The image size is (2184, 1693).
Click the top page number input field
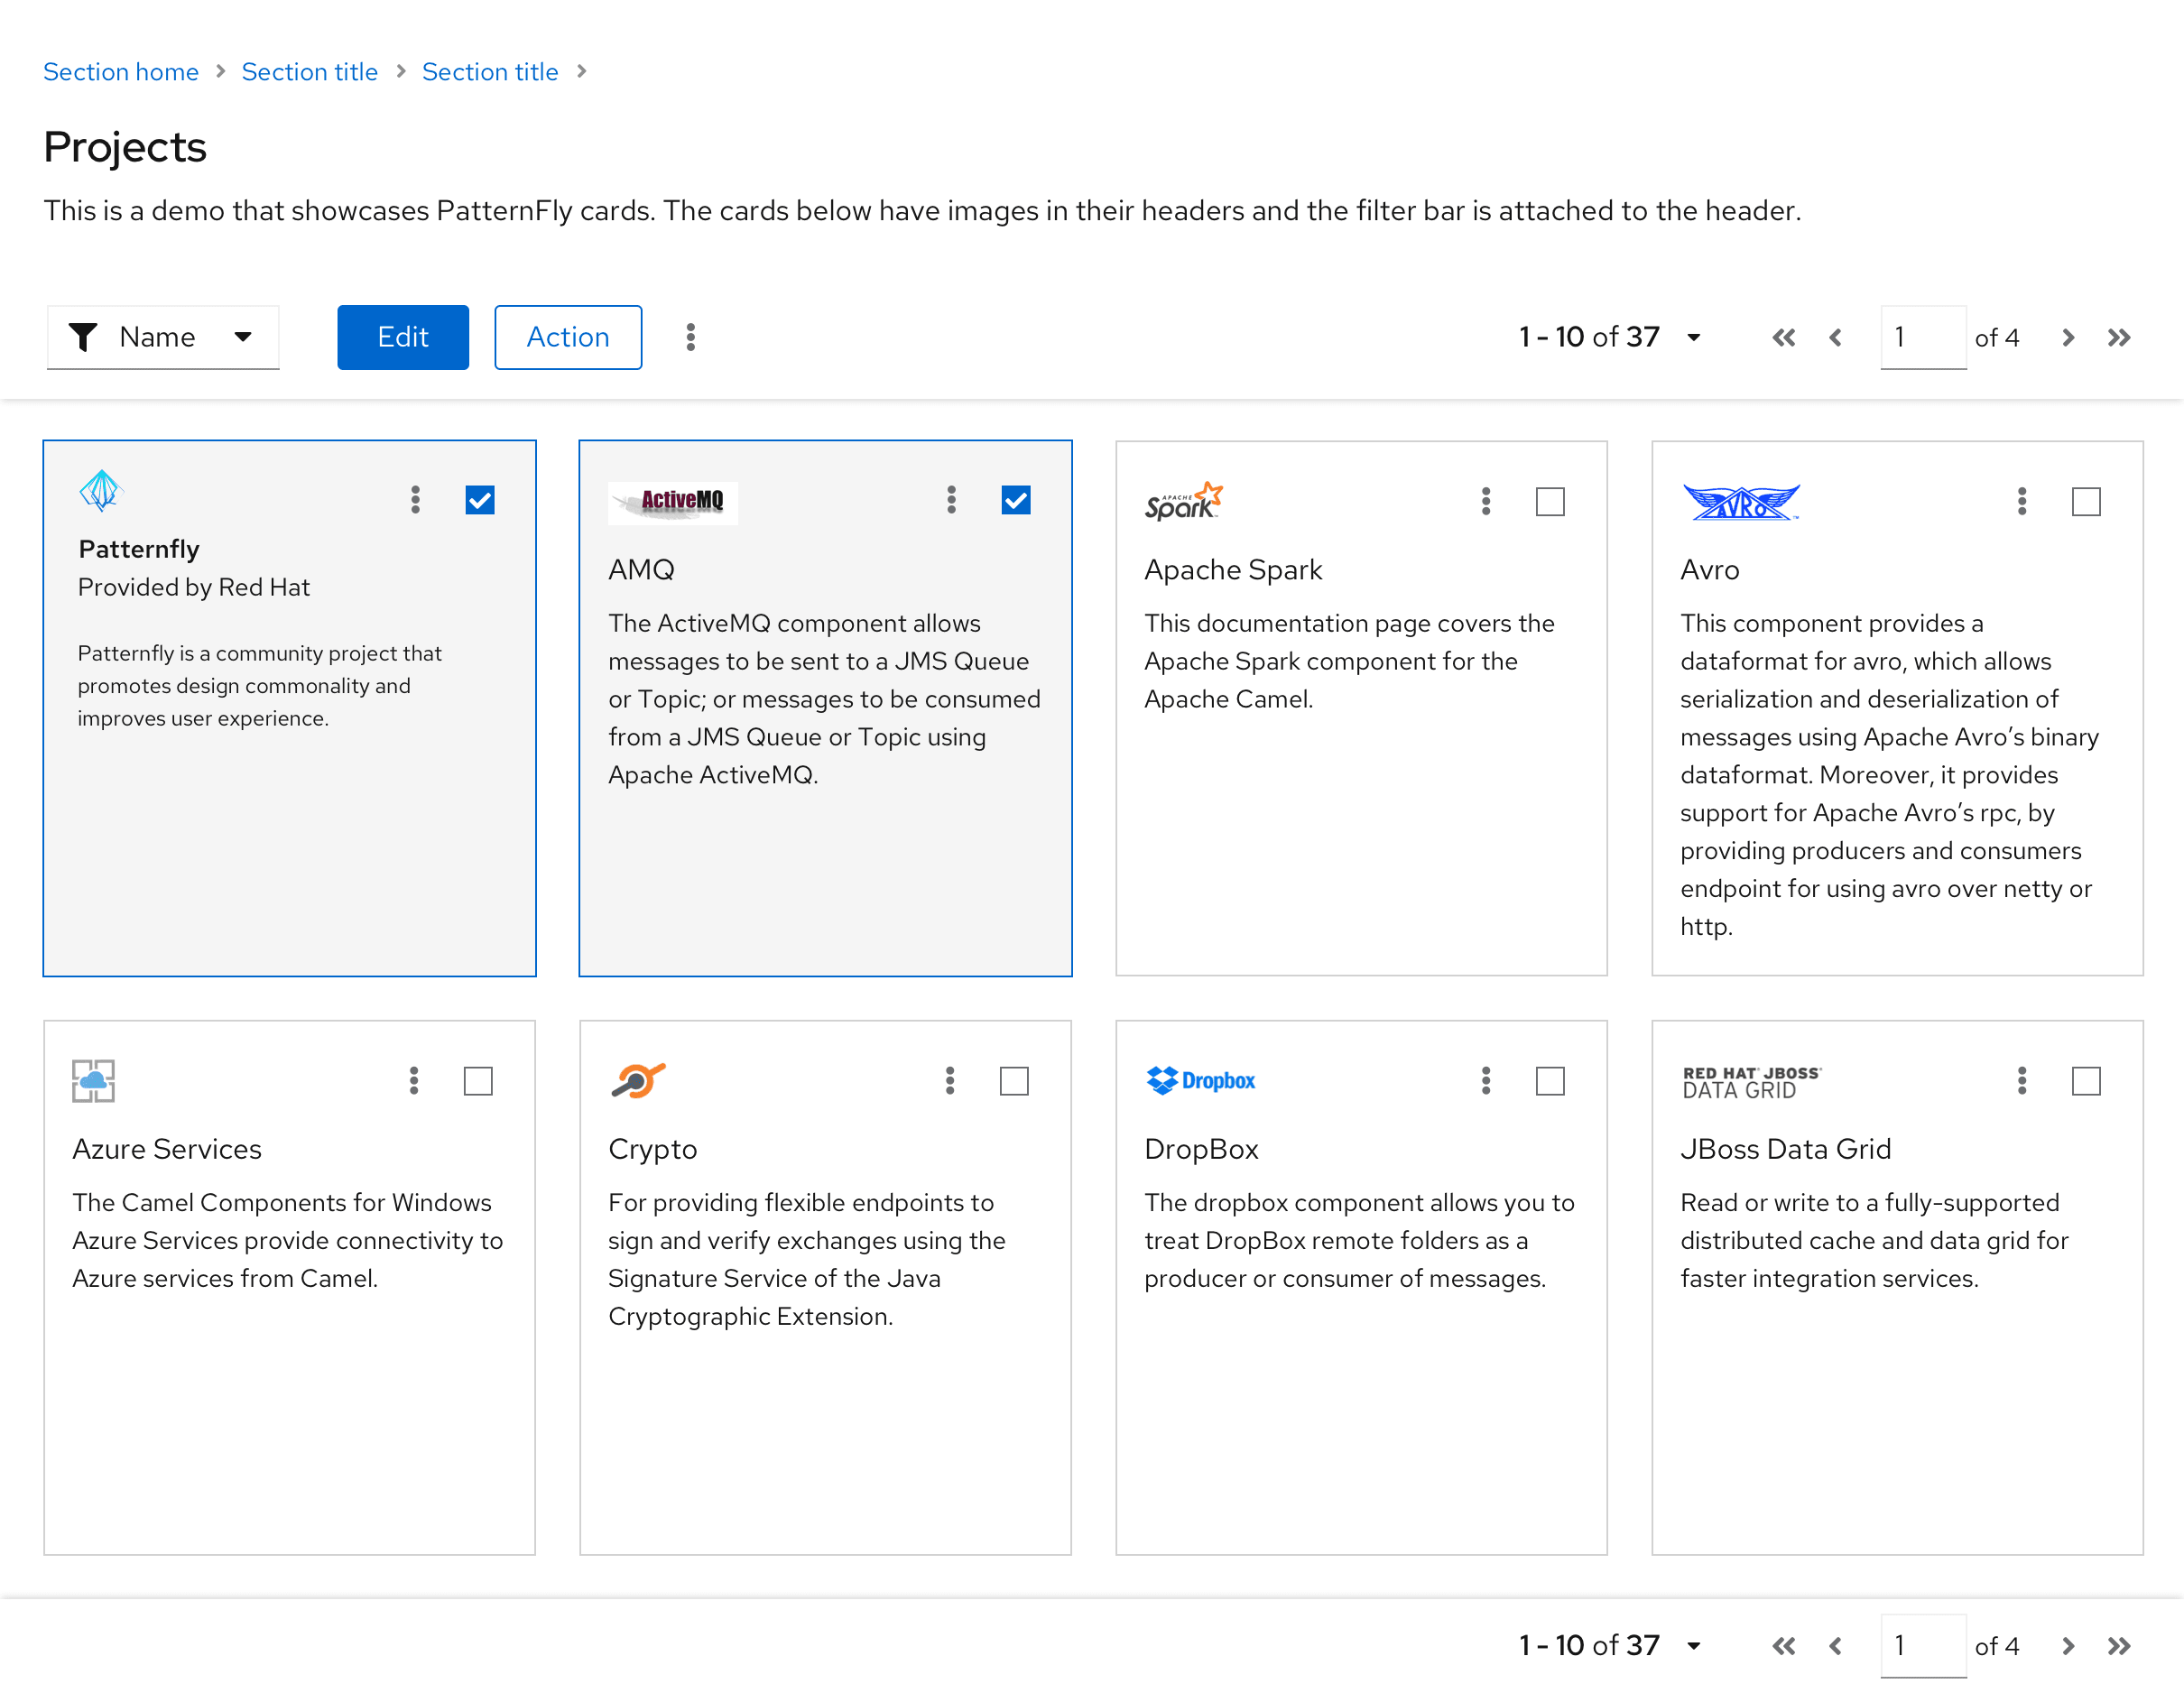1923,337
